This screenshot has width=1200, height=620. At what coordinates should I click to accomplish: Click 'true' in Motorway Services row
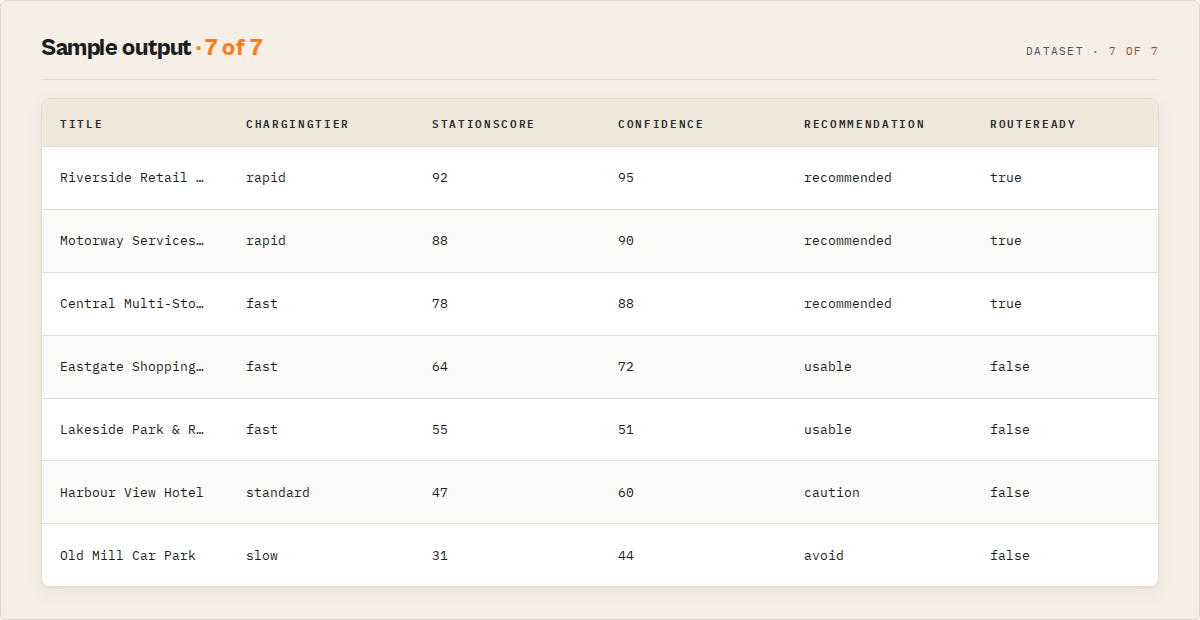pyautogui.click(x=1006, y=241)
